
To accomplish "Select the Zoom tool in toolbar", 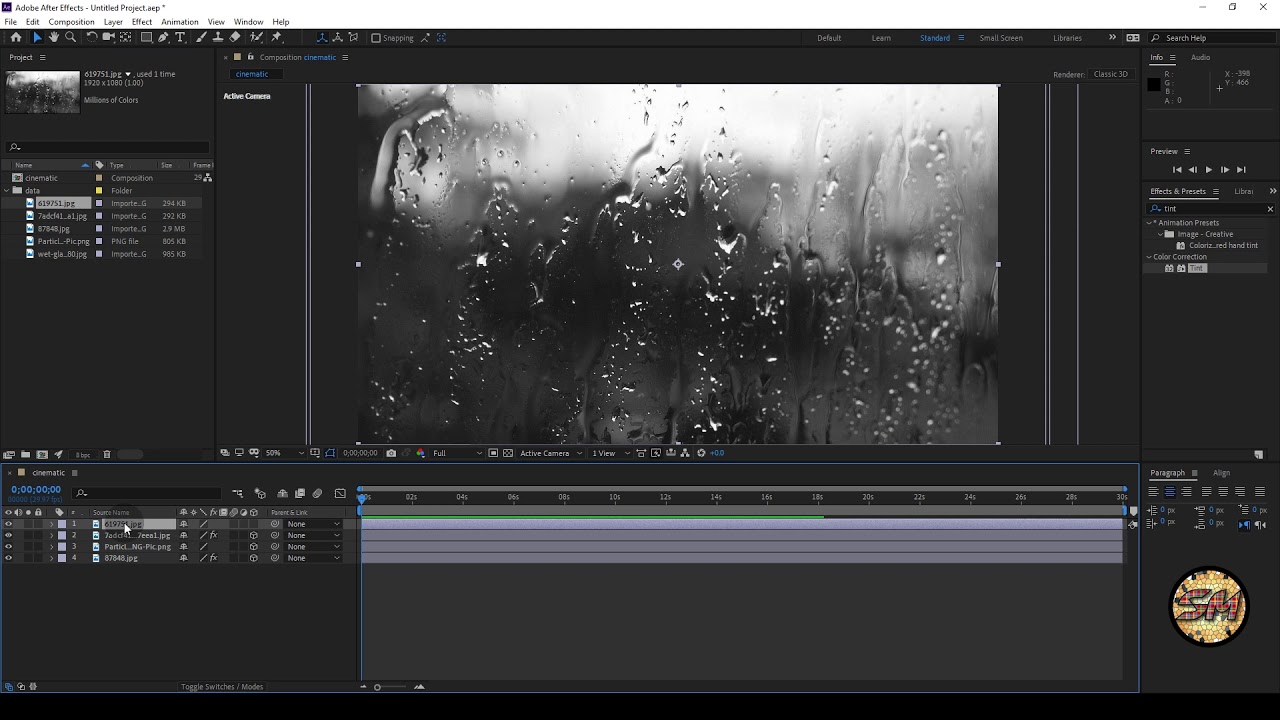I will pyautogui.click(x=70, y=38).
